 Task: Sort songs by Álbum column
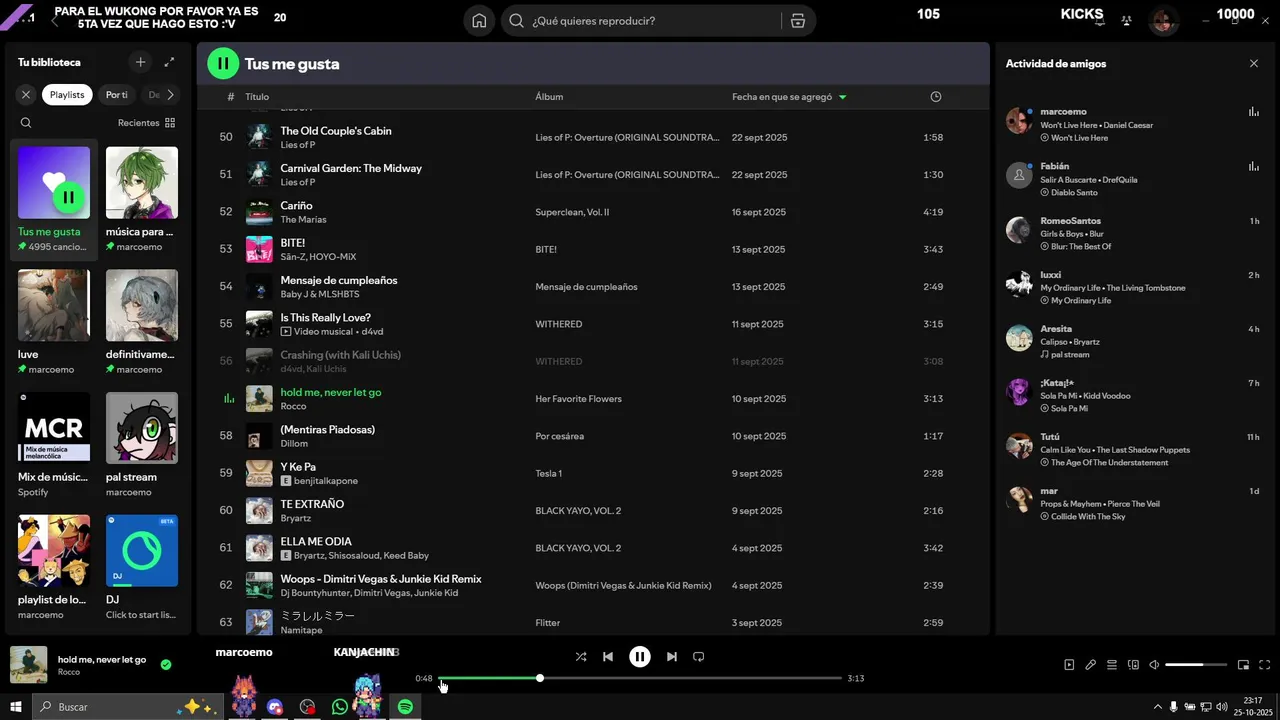pyautogui.click(x=549, y=97)
